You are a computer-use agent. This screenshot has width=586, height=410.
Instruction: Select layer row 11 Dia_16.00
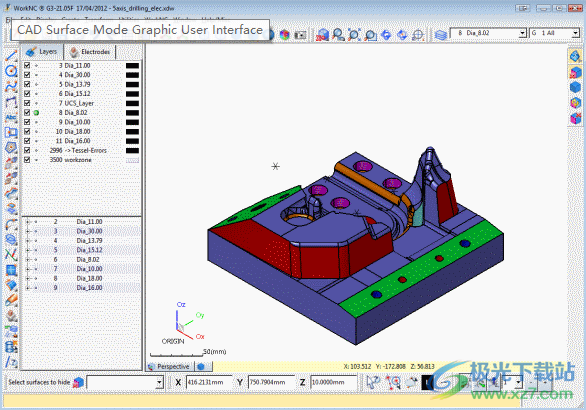(81, 141)
